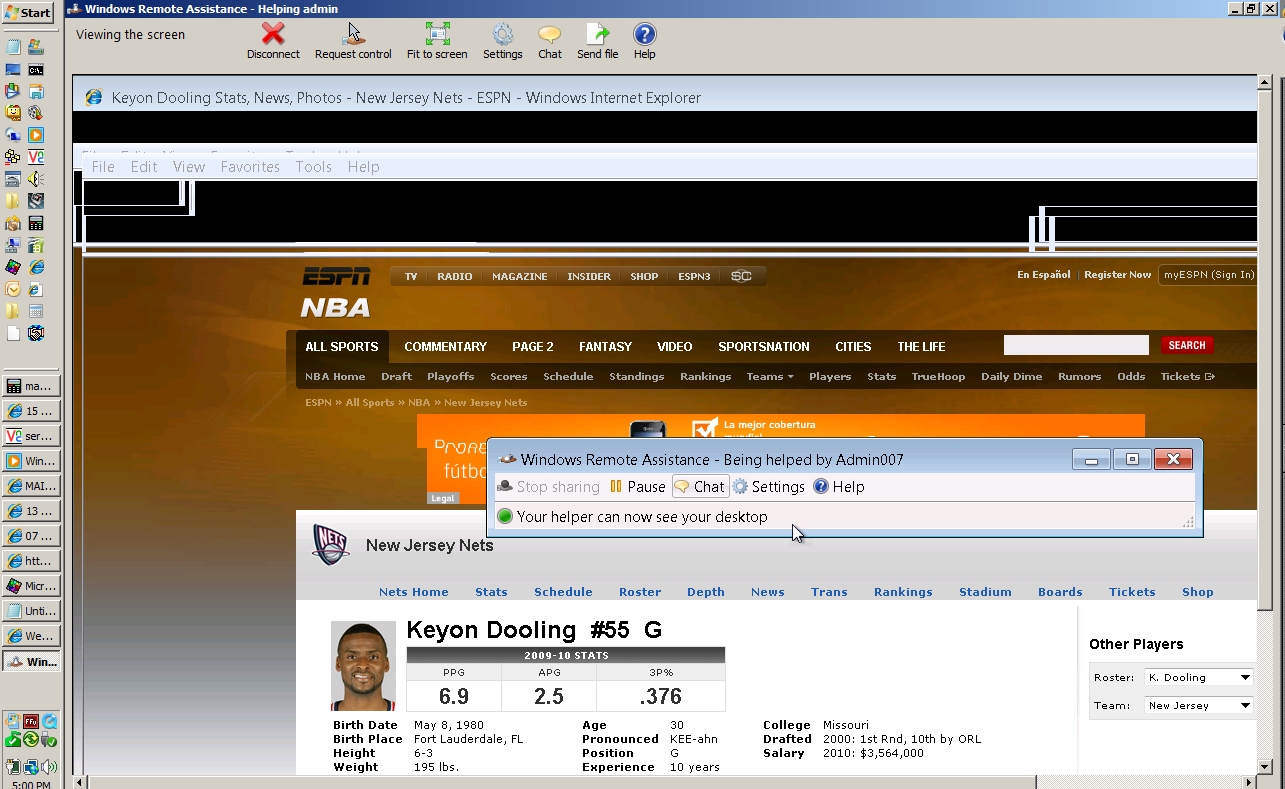
Task: Click the Stadium link in Nets menu
Action: click(x=985, y=592)
